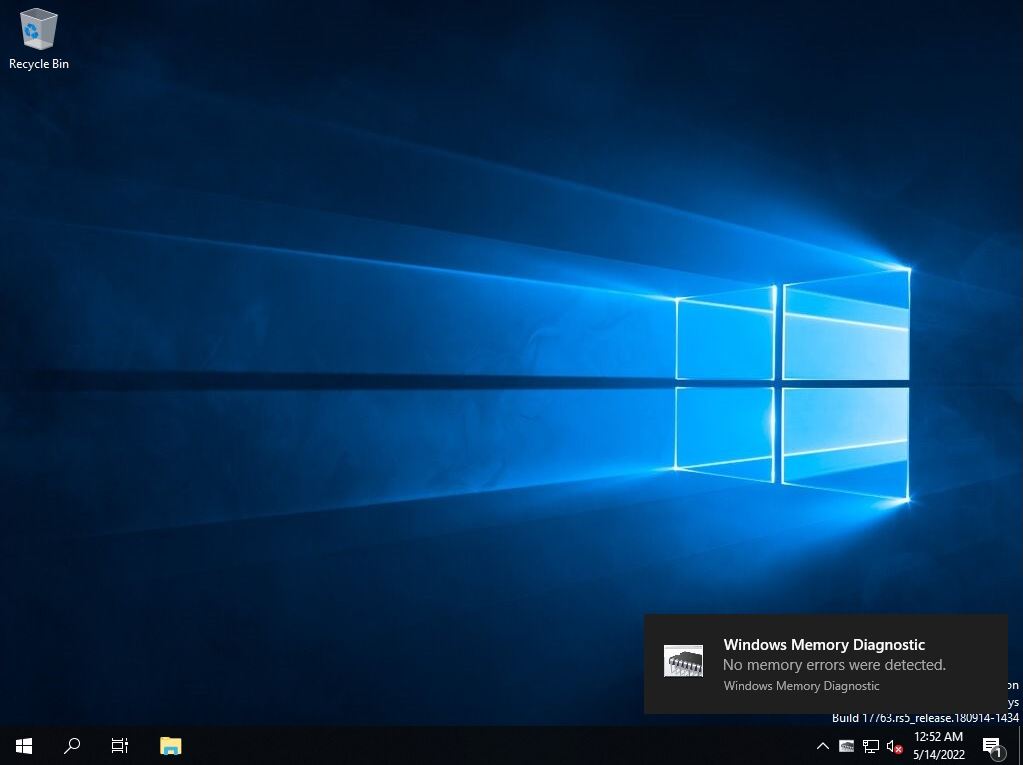The image size is (1023, 765).
Task: Click the memory chip icon in notification
Action: (683, 661)
